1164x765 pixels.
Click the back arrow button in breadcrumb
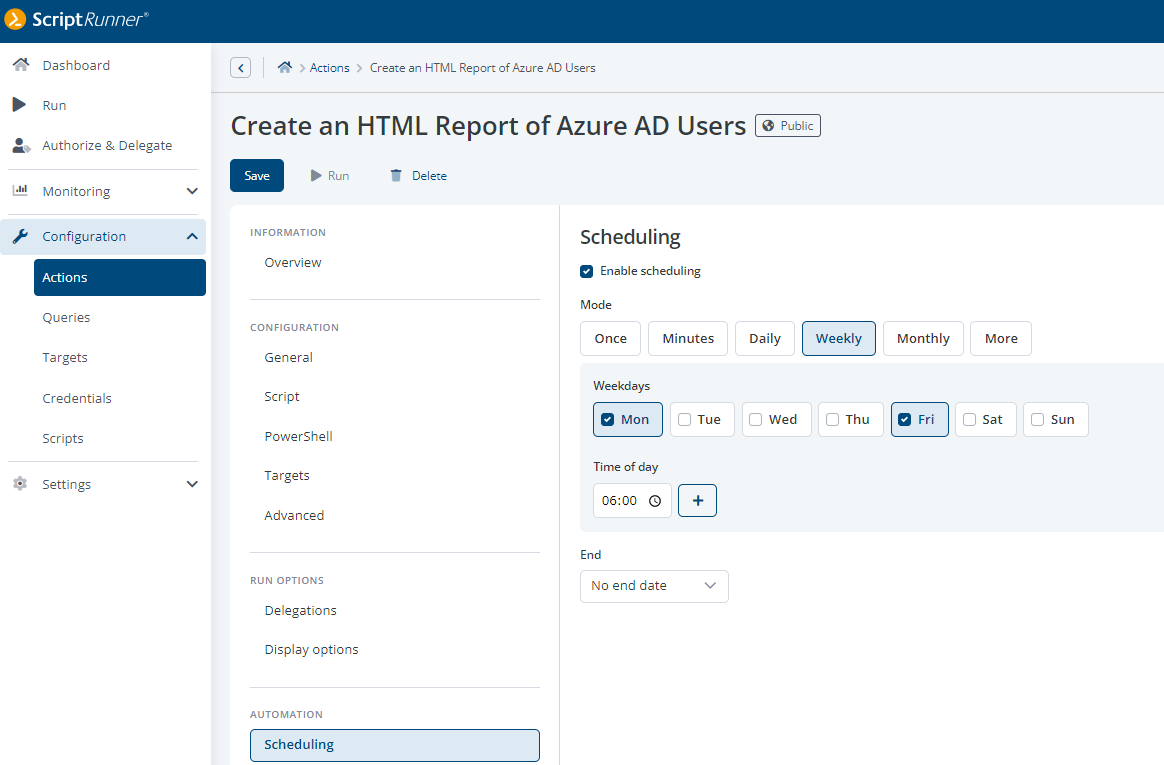tap(241, 68)
